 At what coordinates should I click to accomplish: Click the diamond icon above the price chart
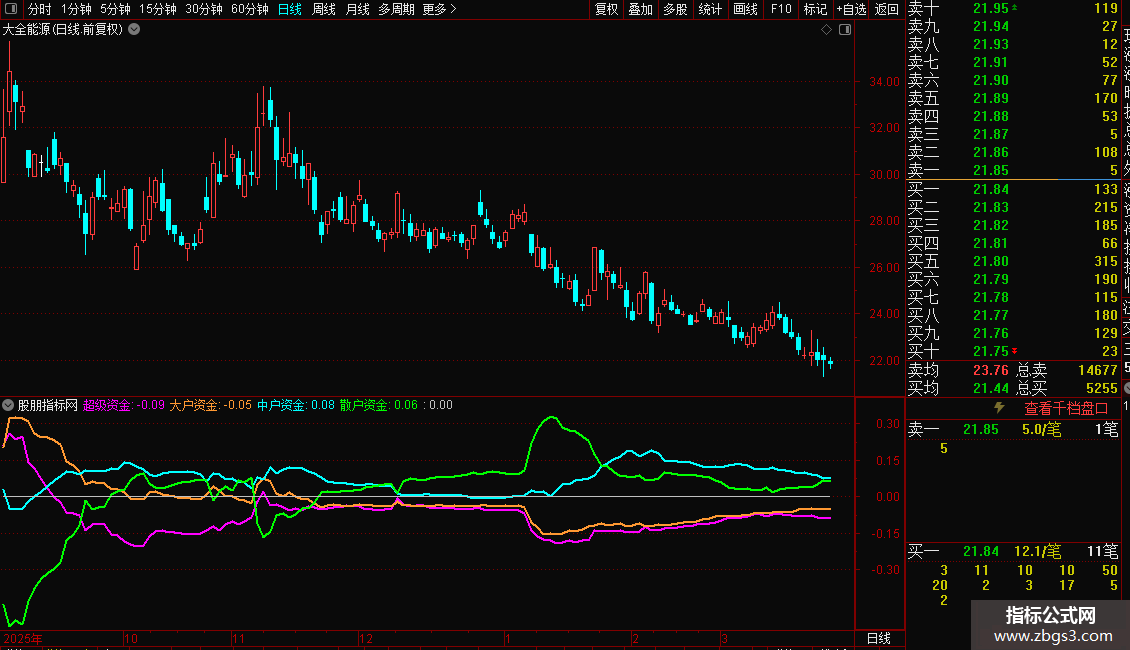coord(827,30)
